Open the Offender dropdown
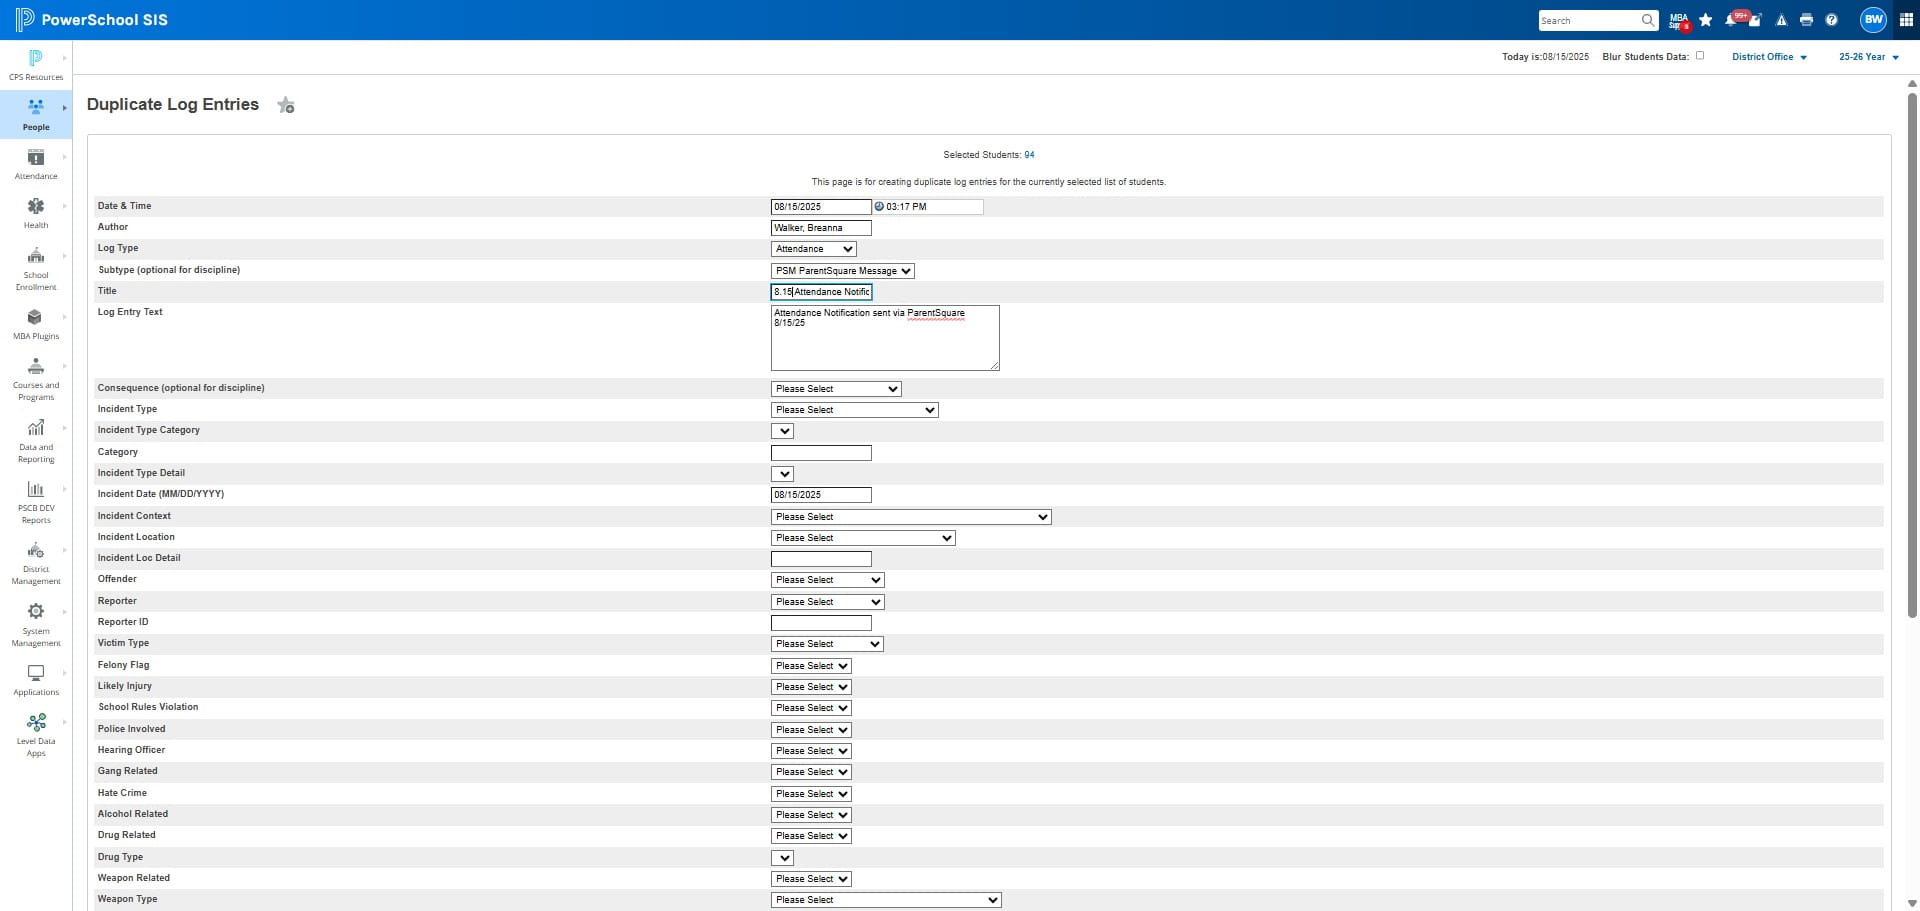 point(827,580)
